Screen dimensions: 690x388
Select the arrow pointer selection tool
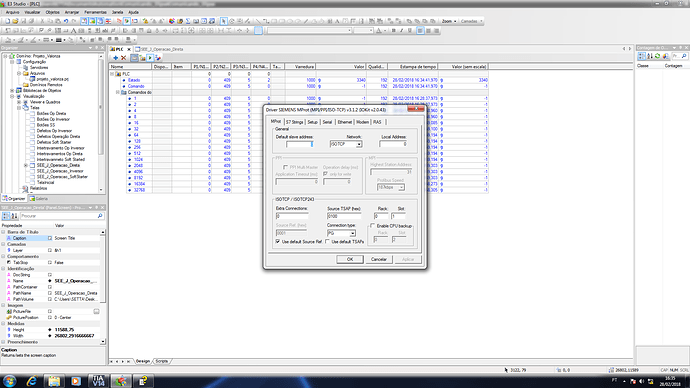pos(224,21)
